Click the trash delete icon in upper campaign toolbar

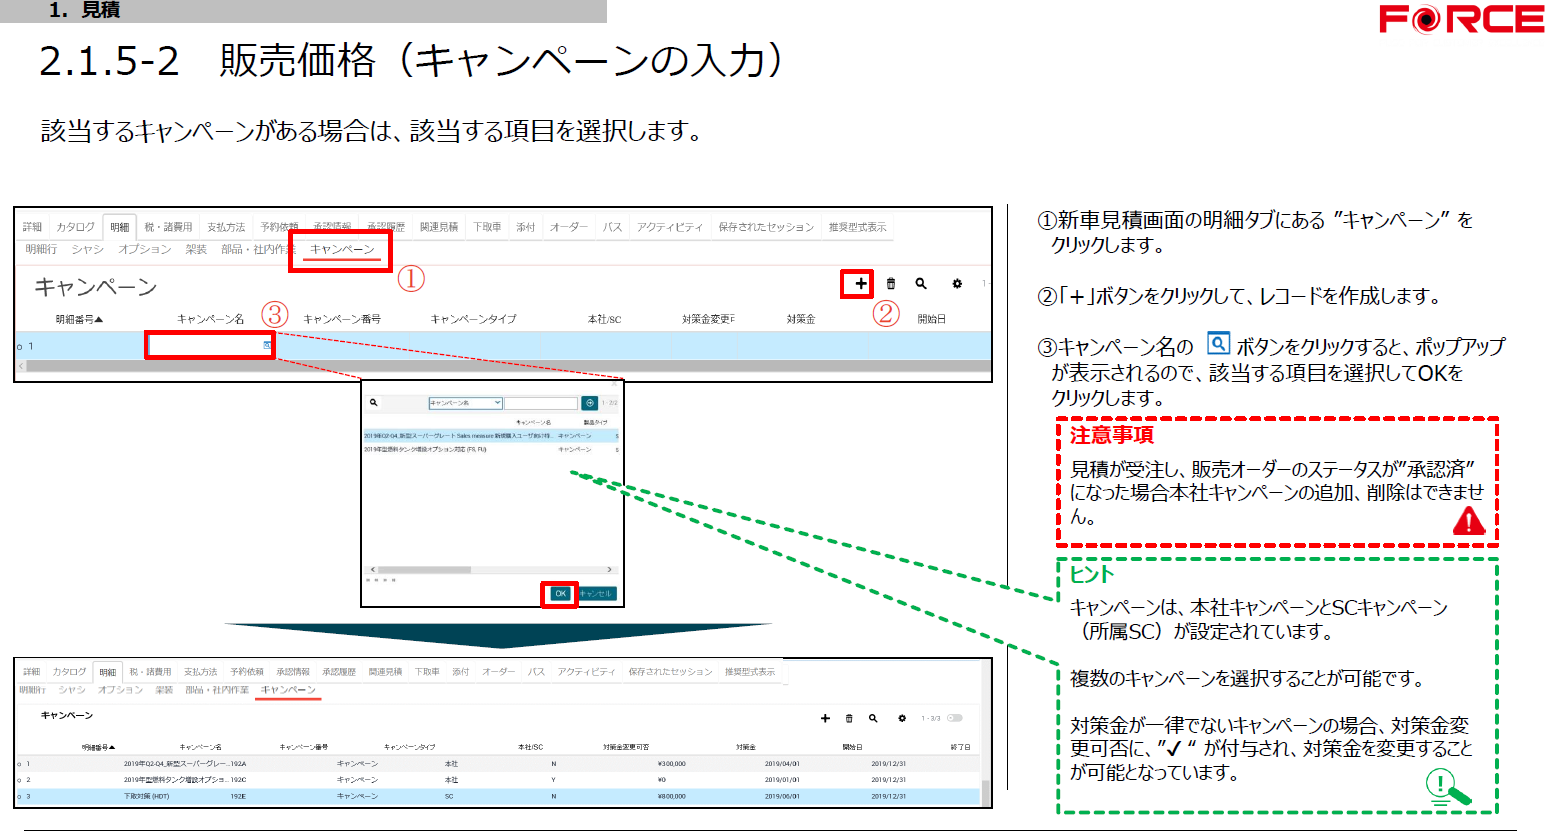pos(891,284)
